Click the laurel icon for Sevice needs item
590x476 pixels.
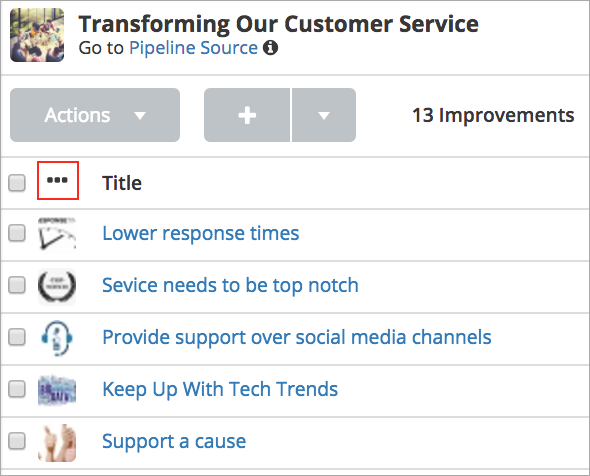pos(57,286)
